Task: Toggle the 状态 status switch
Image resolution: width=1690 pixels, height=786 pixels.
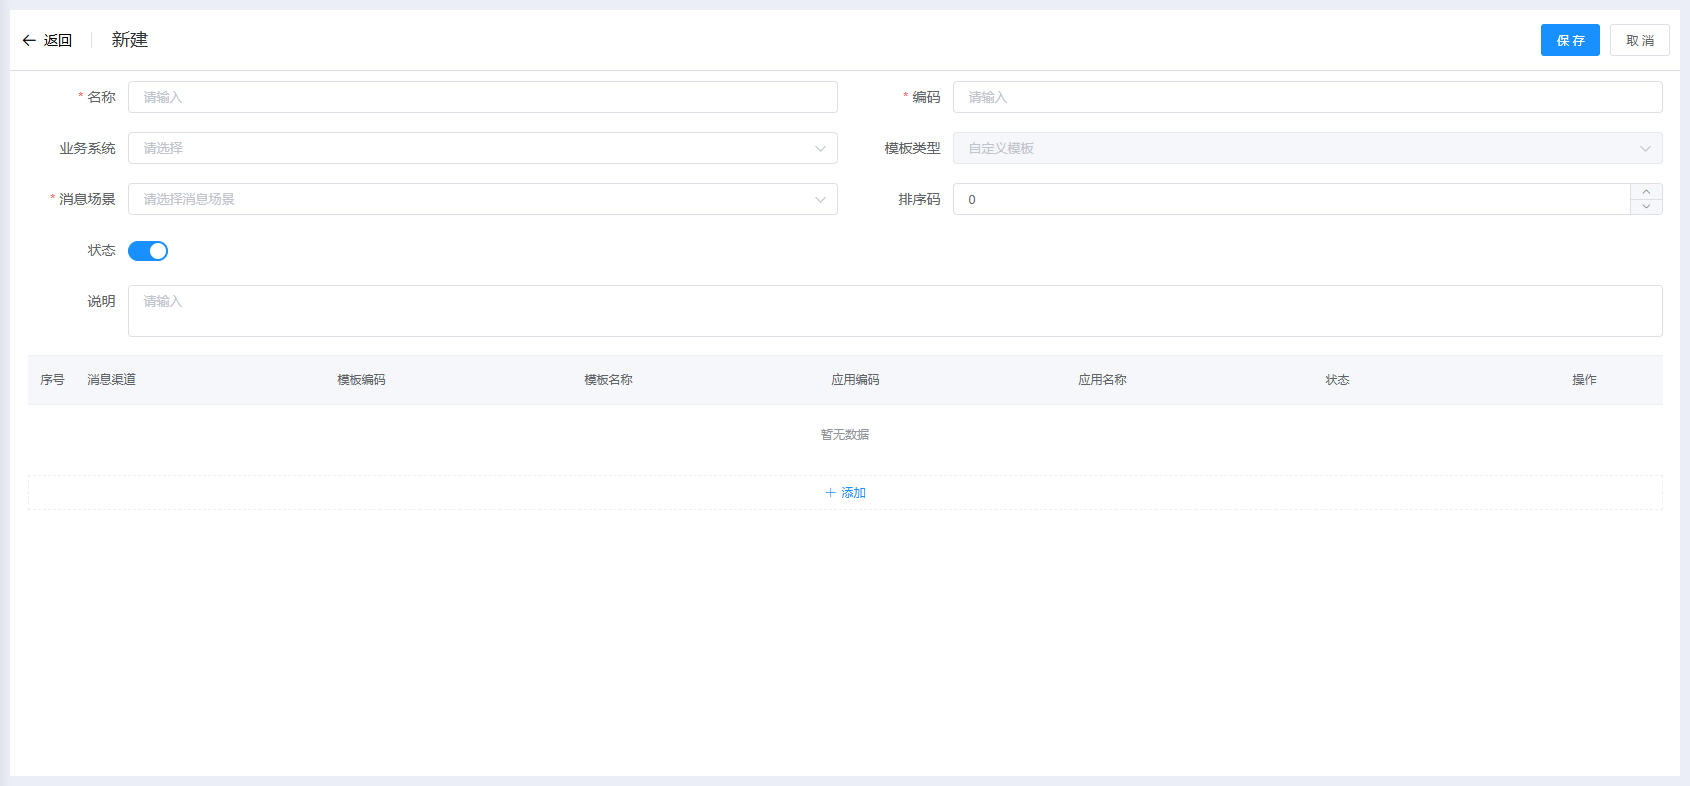Action: (148, 251)
